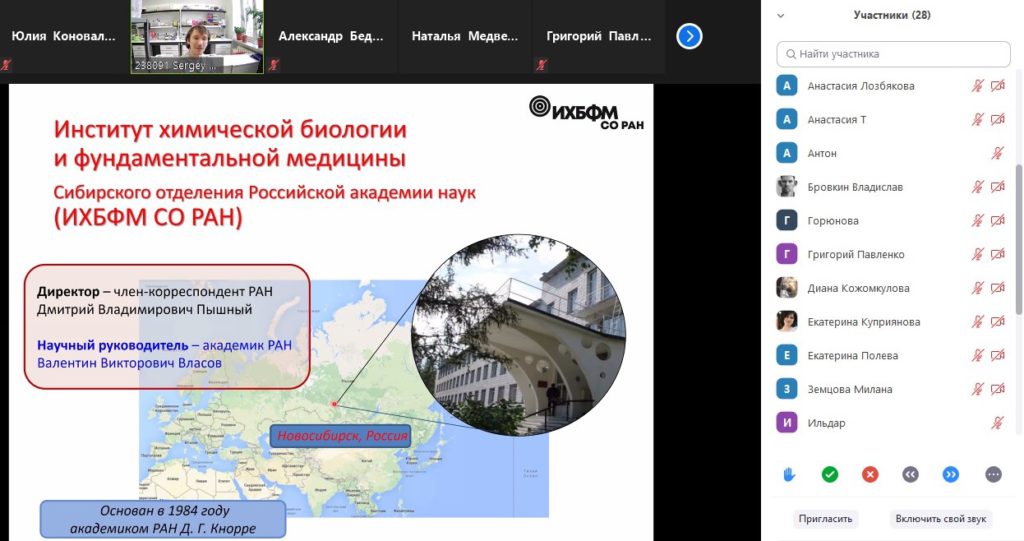1024x541 pixels.
Task: Click muted microphone icon of Земцова Милана
Action: point(978,389)
